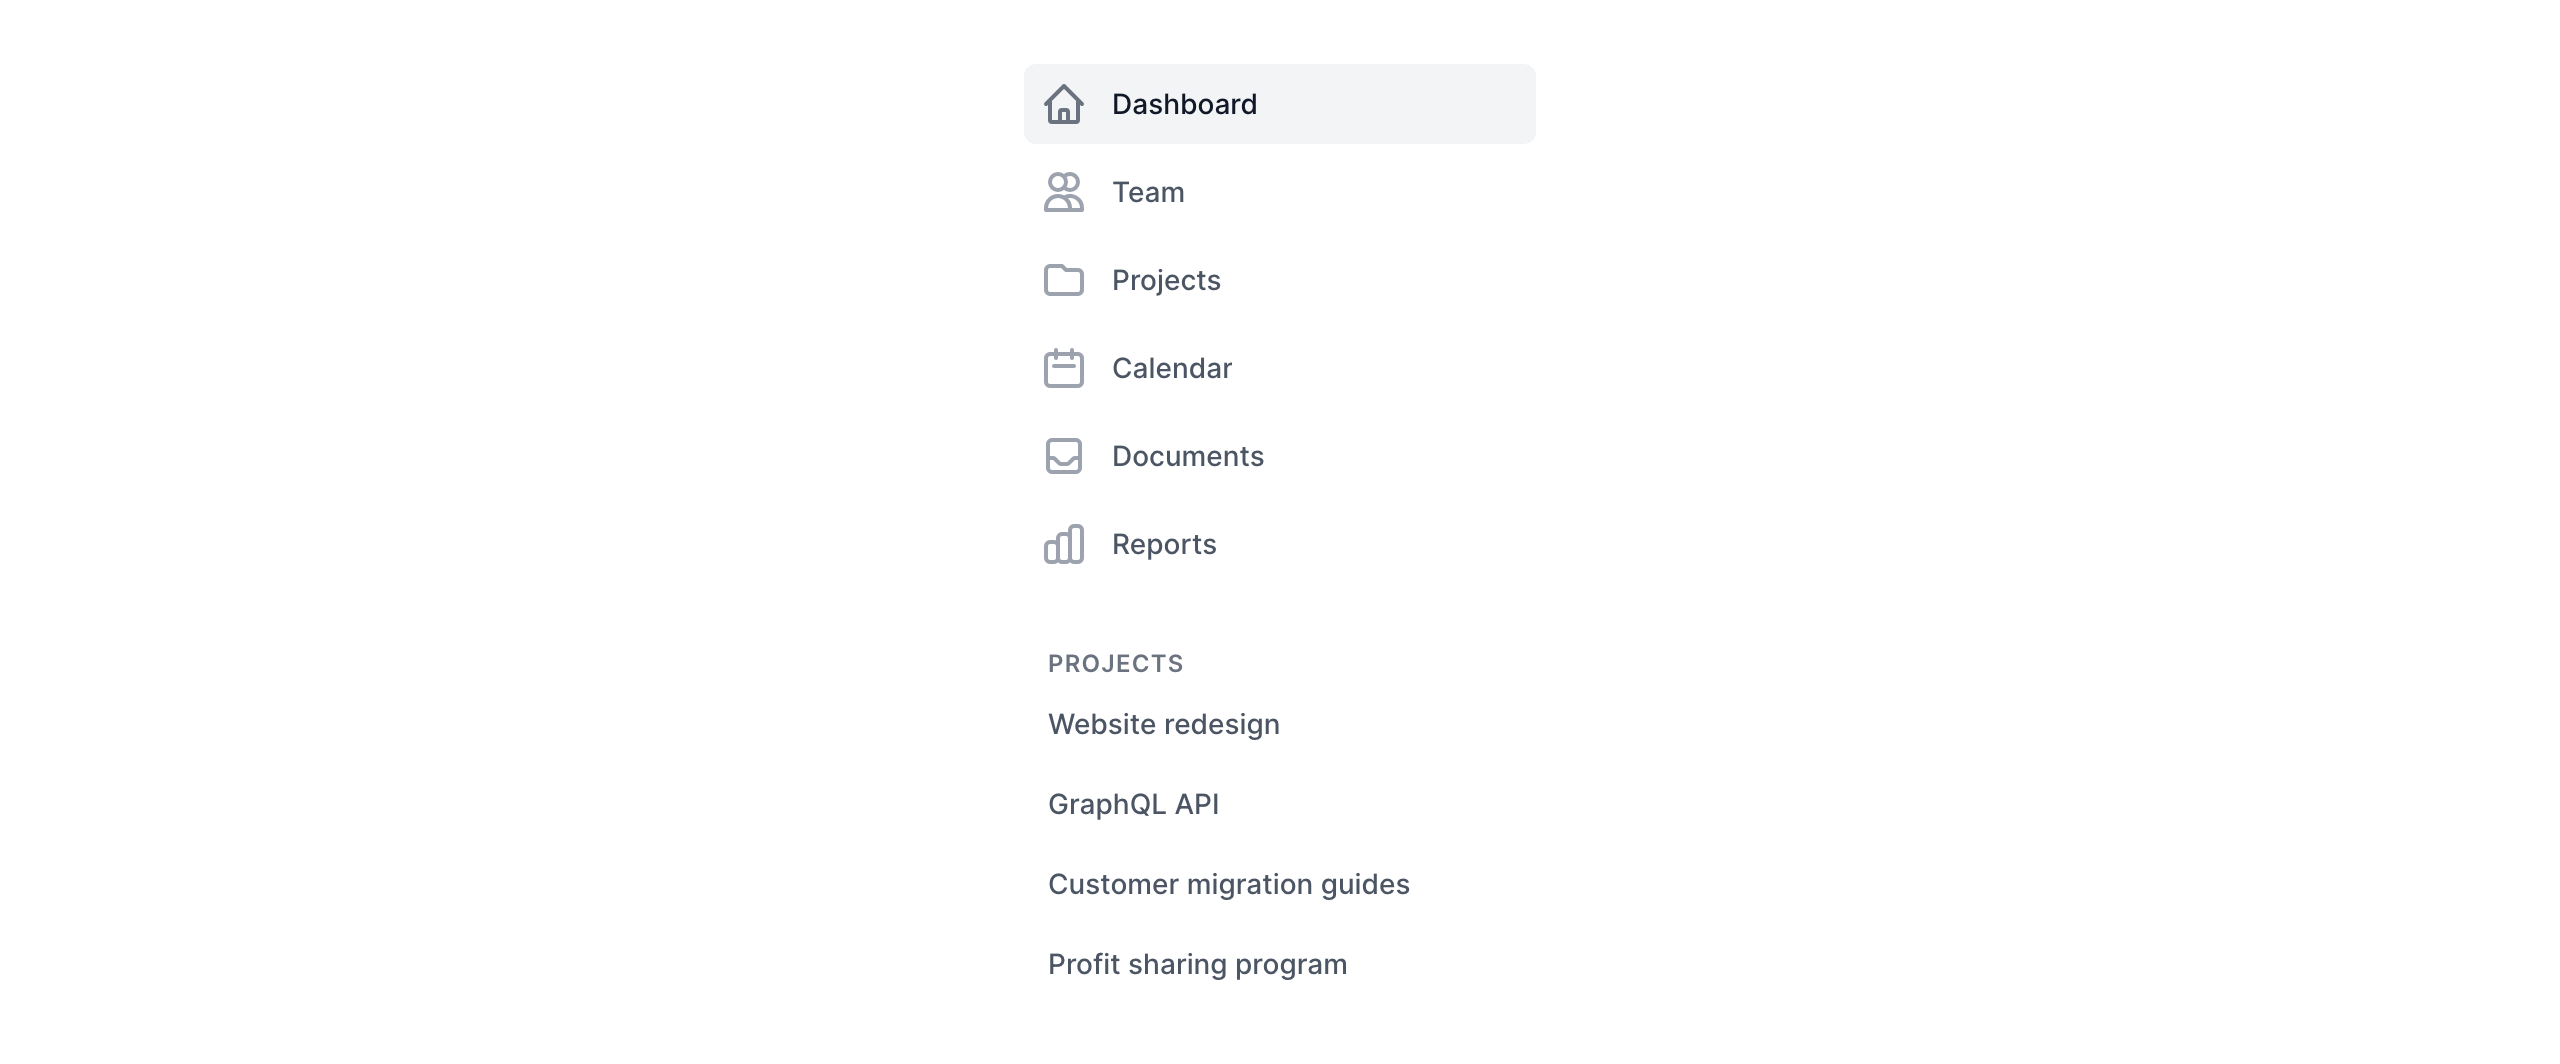Click the Calendar icon

click(x=1063, y=368)
